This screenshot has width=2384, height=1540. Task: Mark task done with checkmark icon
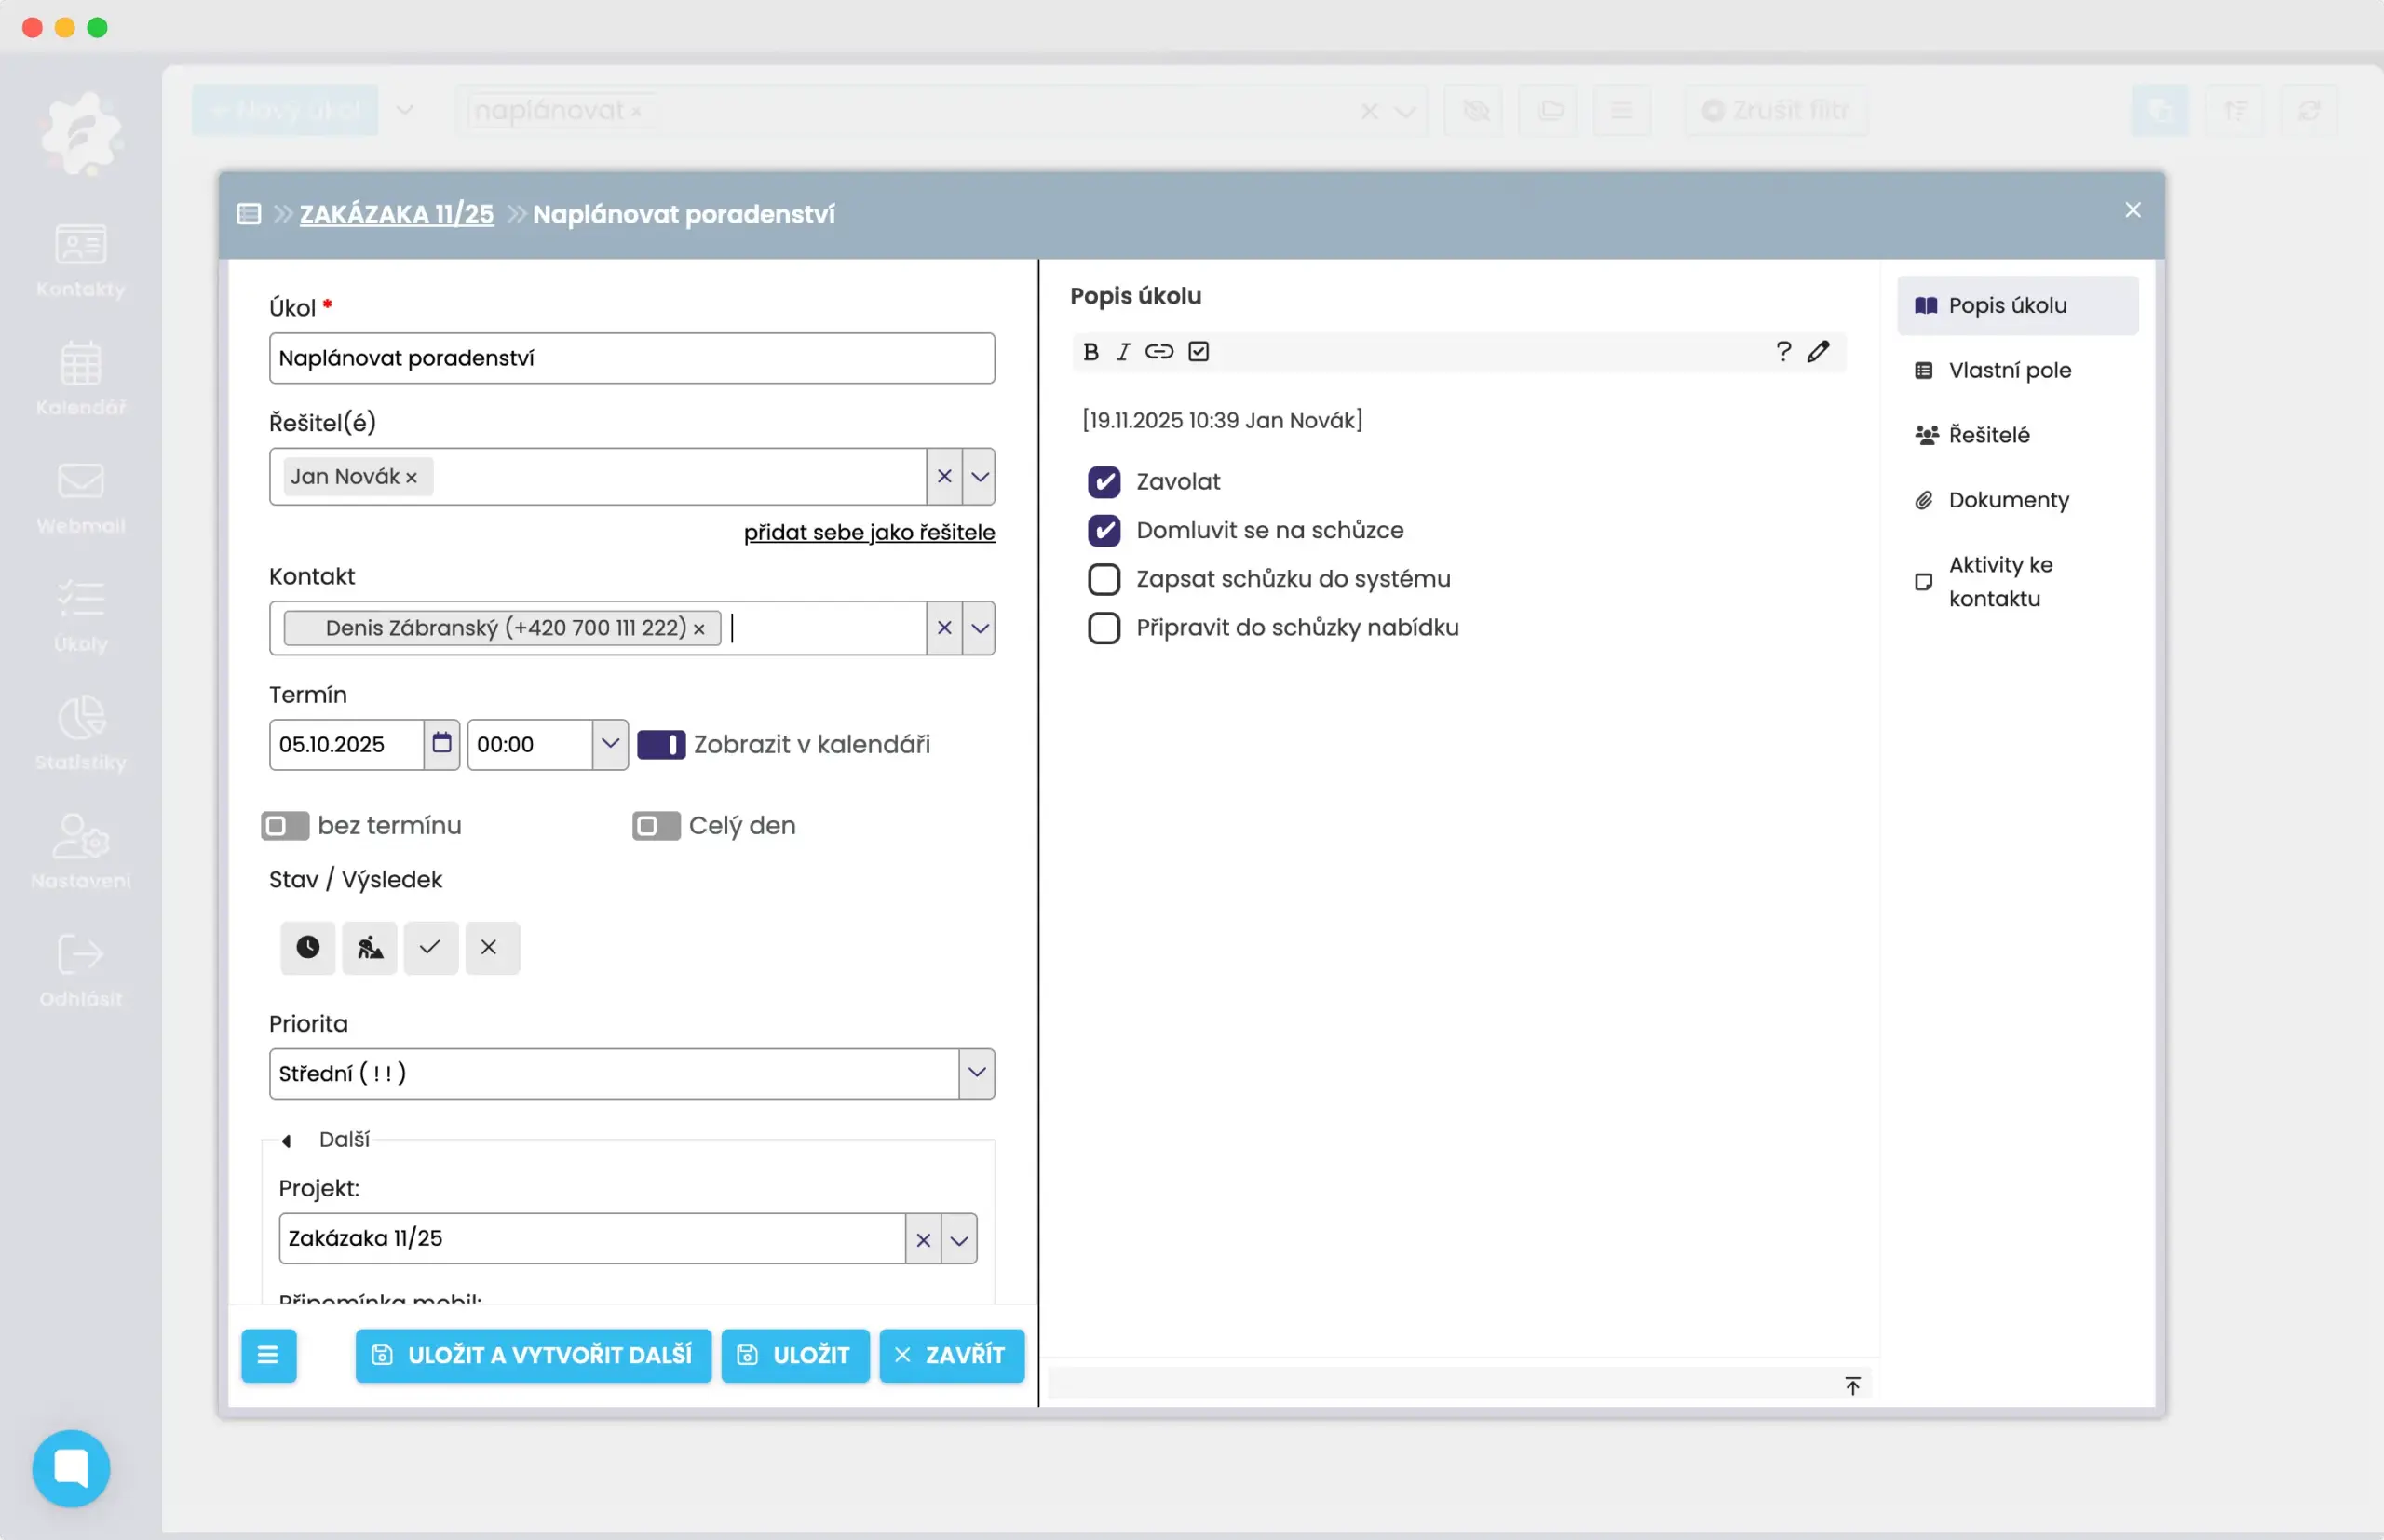[430, 947]
